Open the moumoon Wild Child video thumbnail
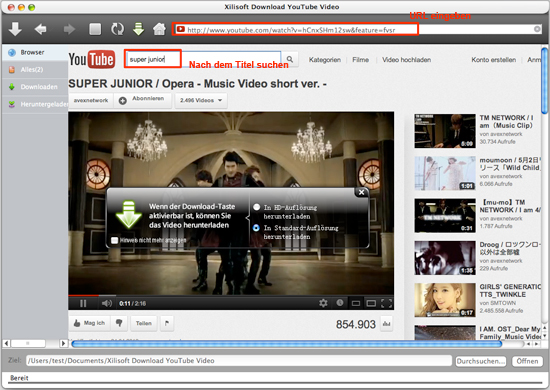The width and height of the screenshot is (550, 390). (x=445, y=173)
